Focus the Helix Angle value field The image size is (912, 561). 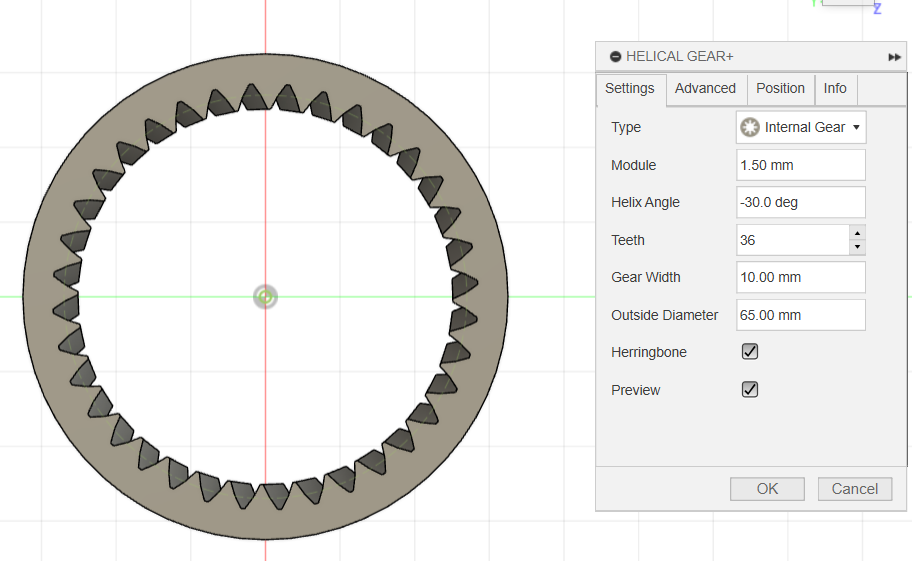[x=800, y=202]
